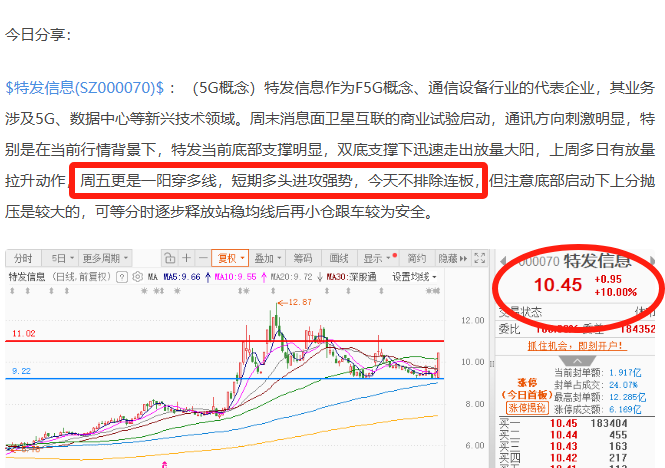Click MA5:9.66 indicator label
665x468 pixels.
point(181,277)
